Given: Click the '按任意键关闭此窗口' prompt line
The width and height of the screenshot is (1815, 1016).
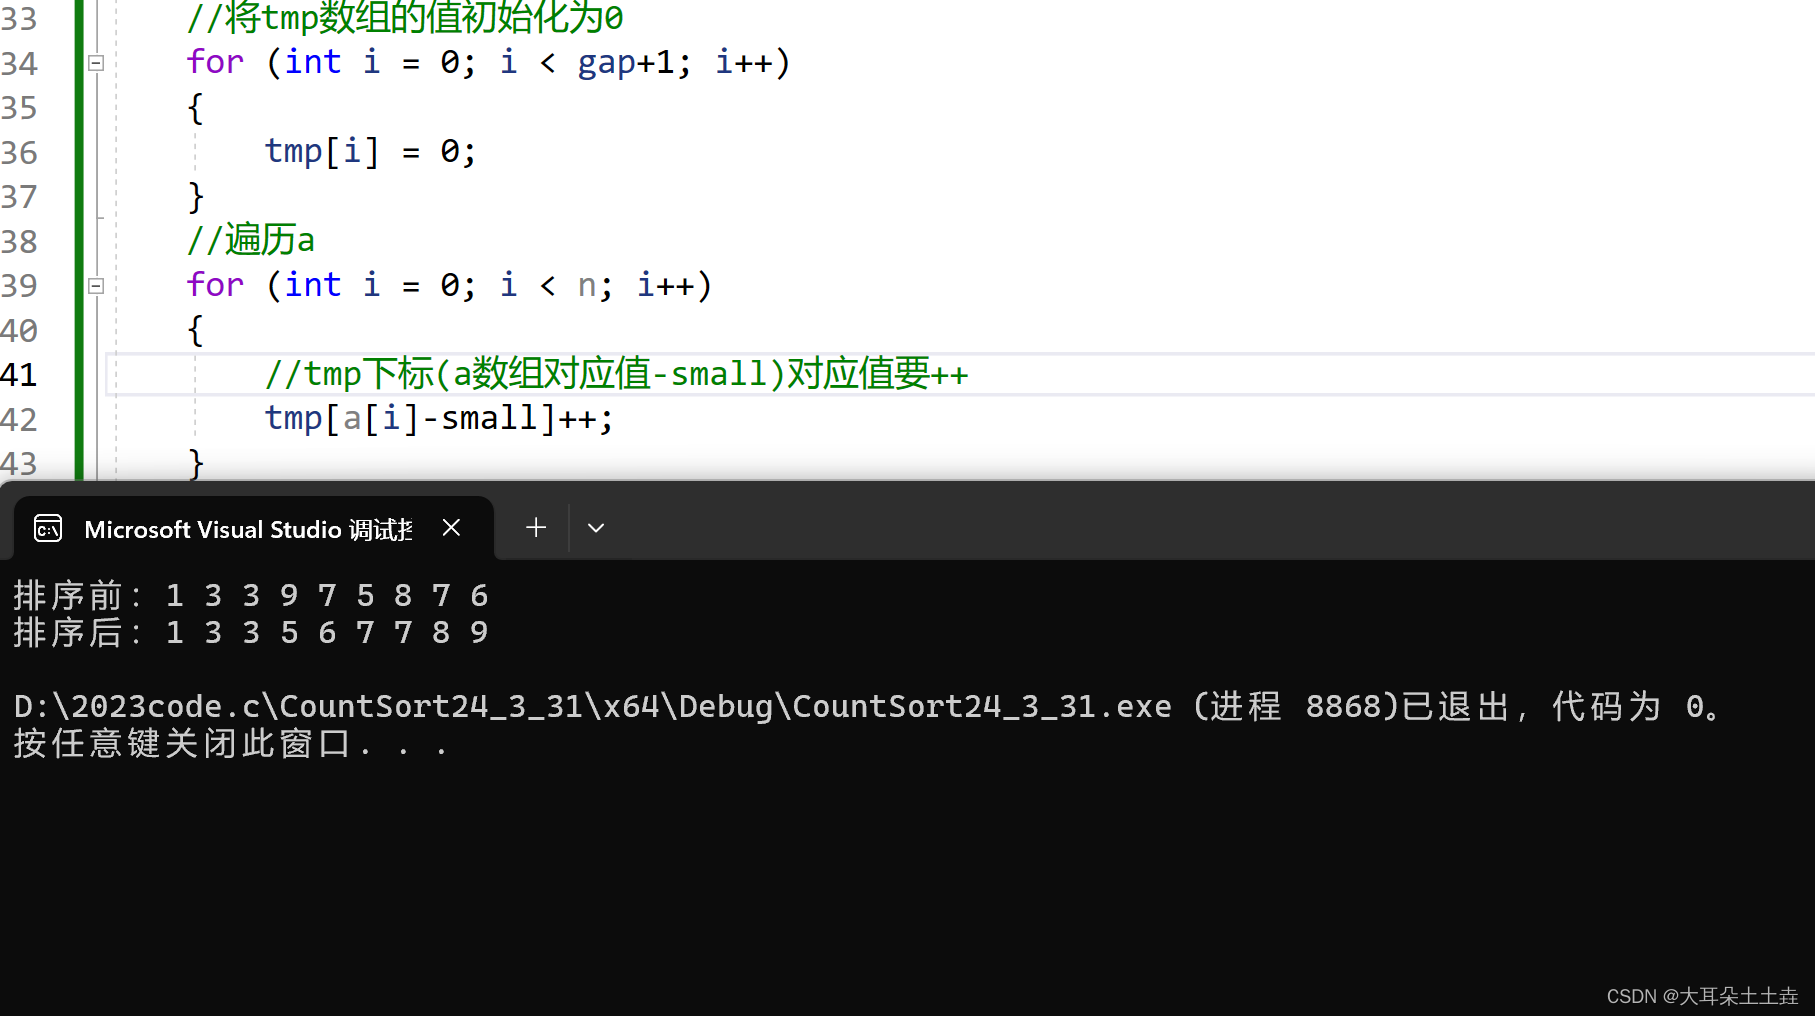Looking at the screenshot, I should point(230,744).
